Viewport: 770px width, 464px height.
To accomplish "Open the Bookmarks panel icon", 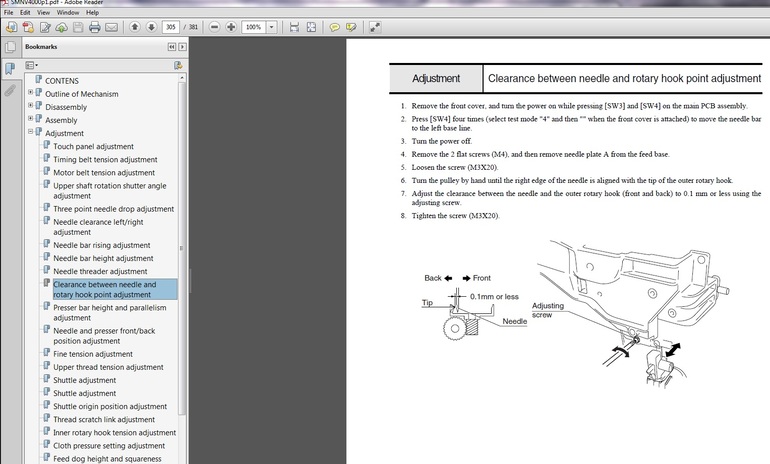I will tap(10, 69).
